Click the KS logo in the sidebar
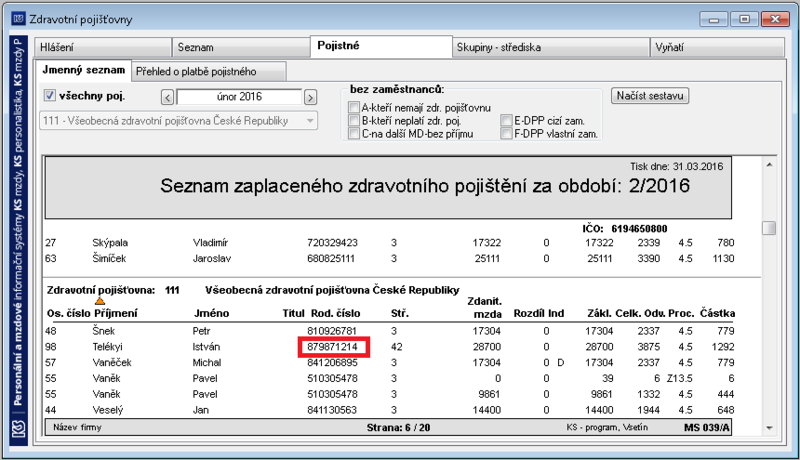Image resolution: width=800 pixels, height=460 pixels. pyautogui.click(x=18, y=427)
